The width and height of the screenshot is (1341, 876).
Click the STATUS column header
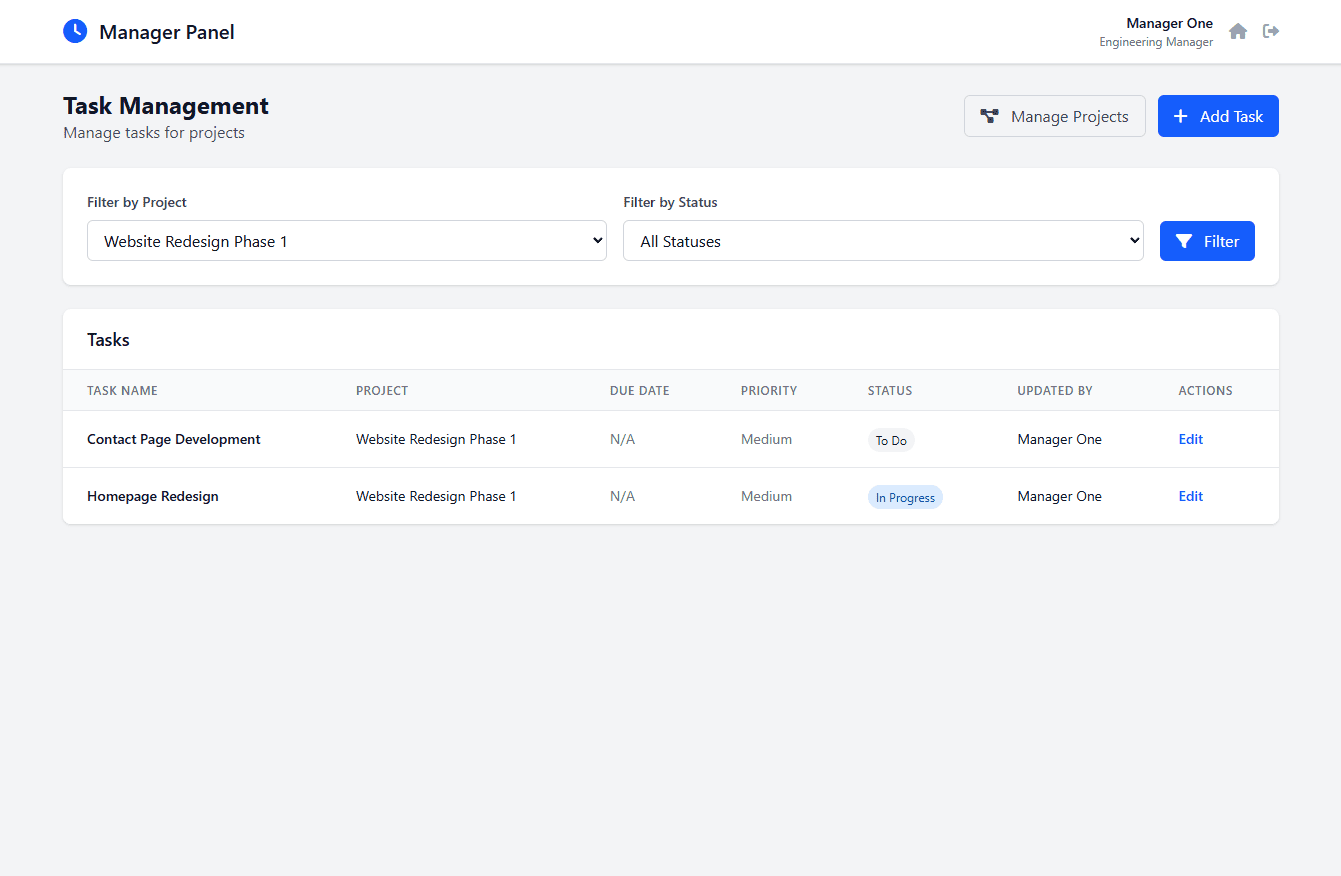[x=890, y=390]
